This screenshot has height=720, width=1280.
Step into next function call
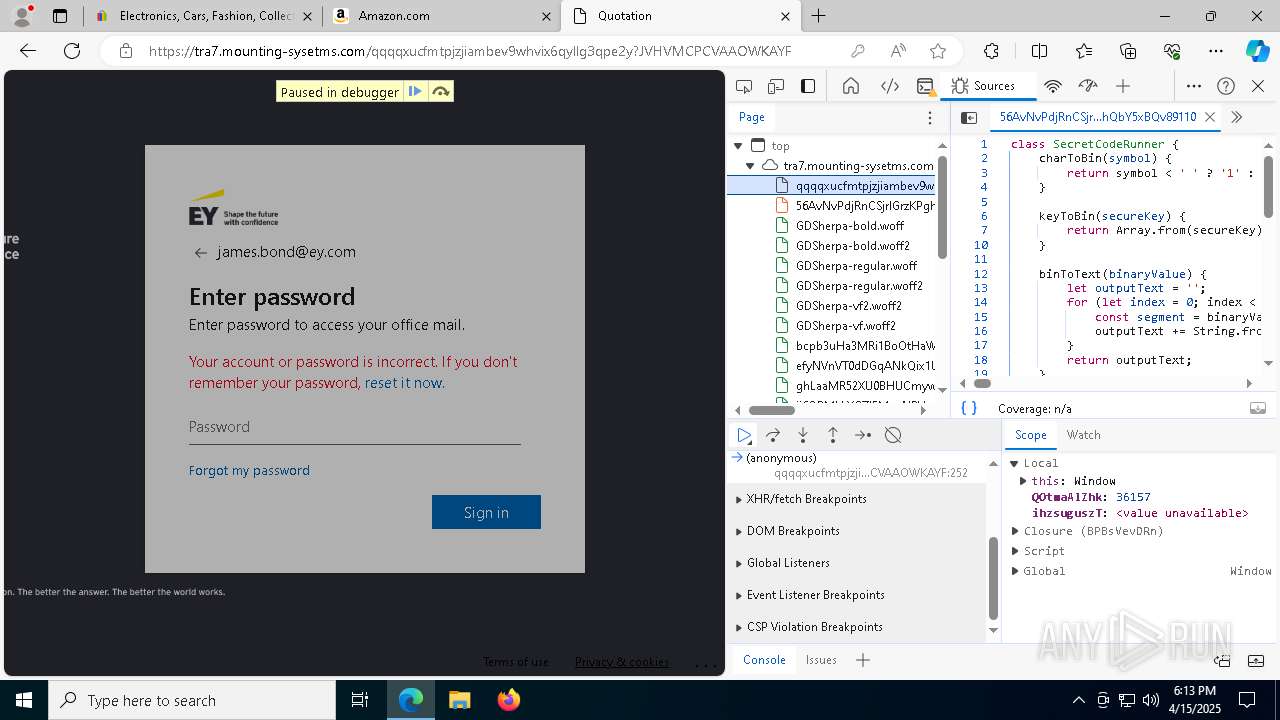pyautogui.click(x=803, y=435)
